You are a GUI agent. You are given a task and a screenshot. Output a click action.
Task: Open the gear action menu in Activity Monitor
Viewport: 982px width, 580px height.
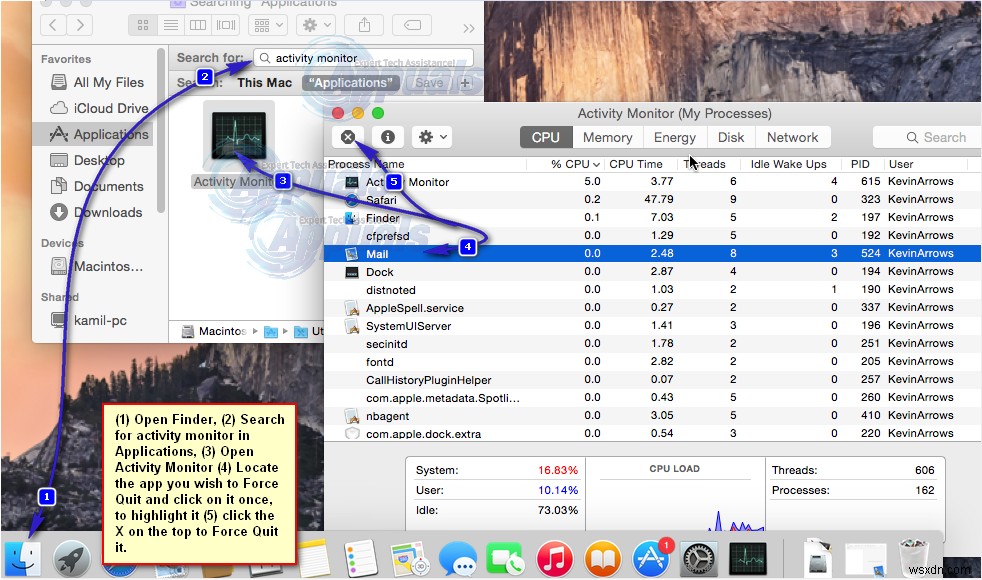pos(433,137)
